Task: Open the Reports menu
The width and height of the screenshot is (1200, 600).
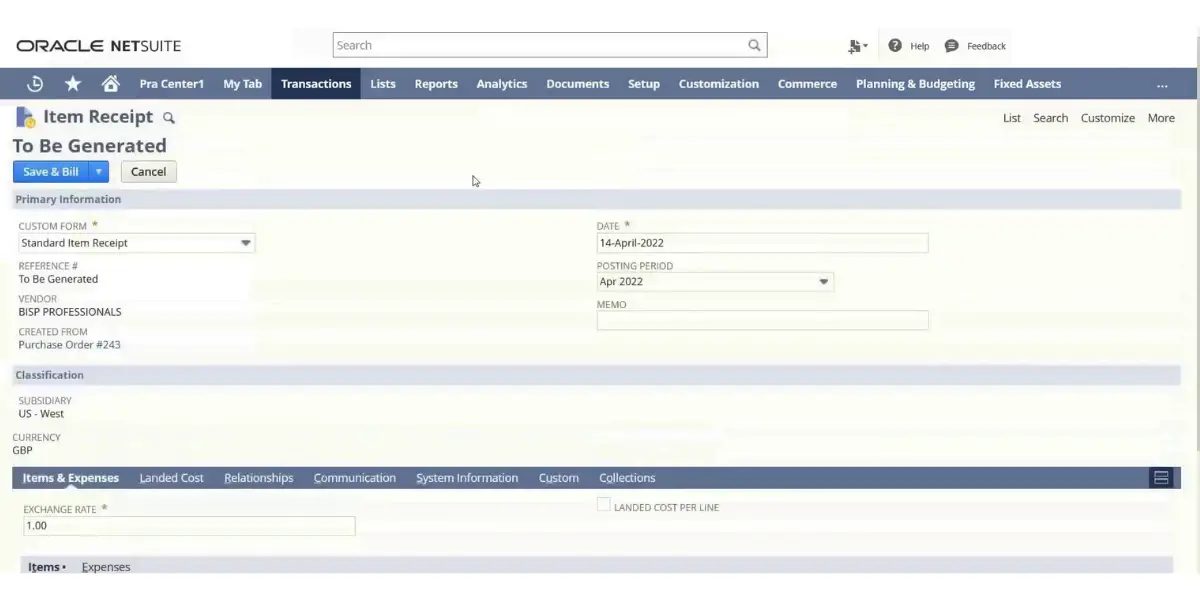Action: pos(436,84)
